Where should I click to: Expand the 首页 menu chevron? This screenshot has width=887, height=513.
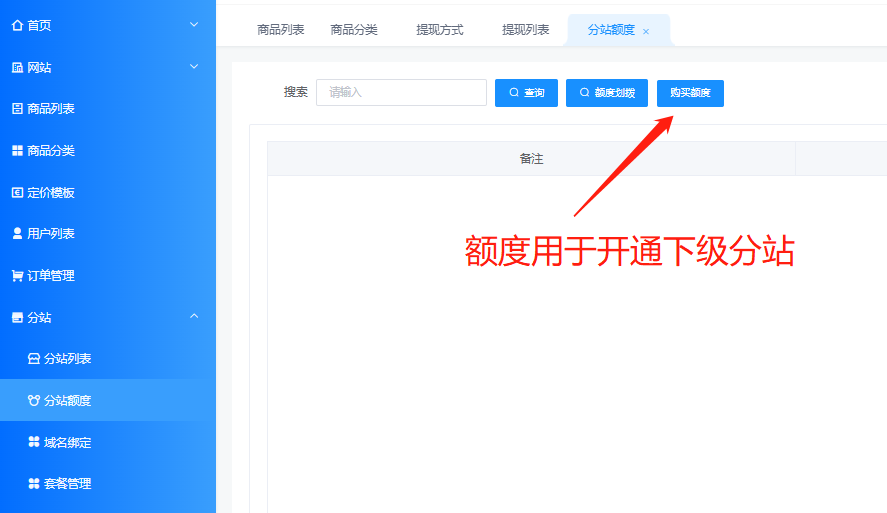click(x=194, y=24)
